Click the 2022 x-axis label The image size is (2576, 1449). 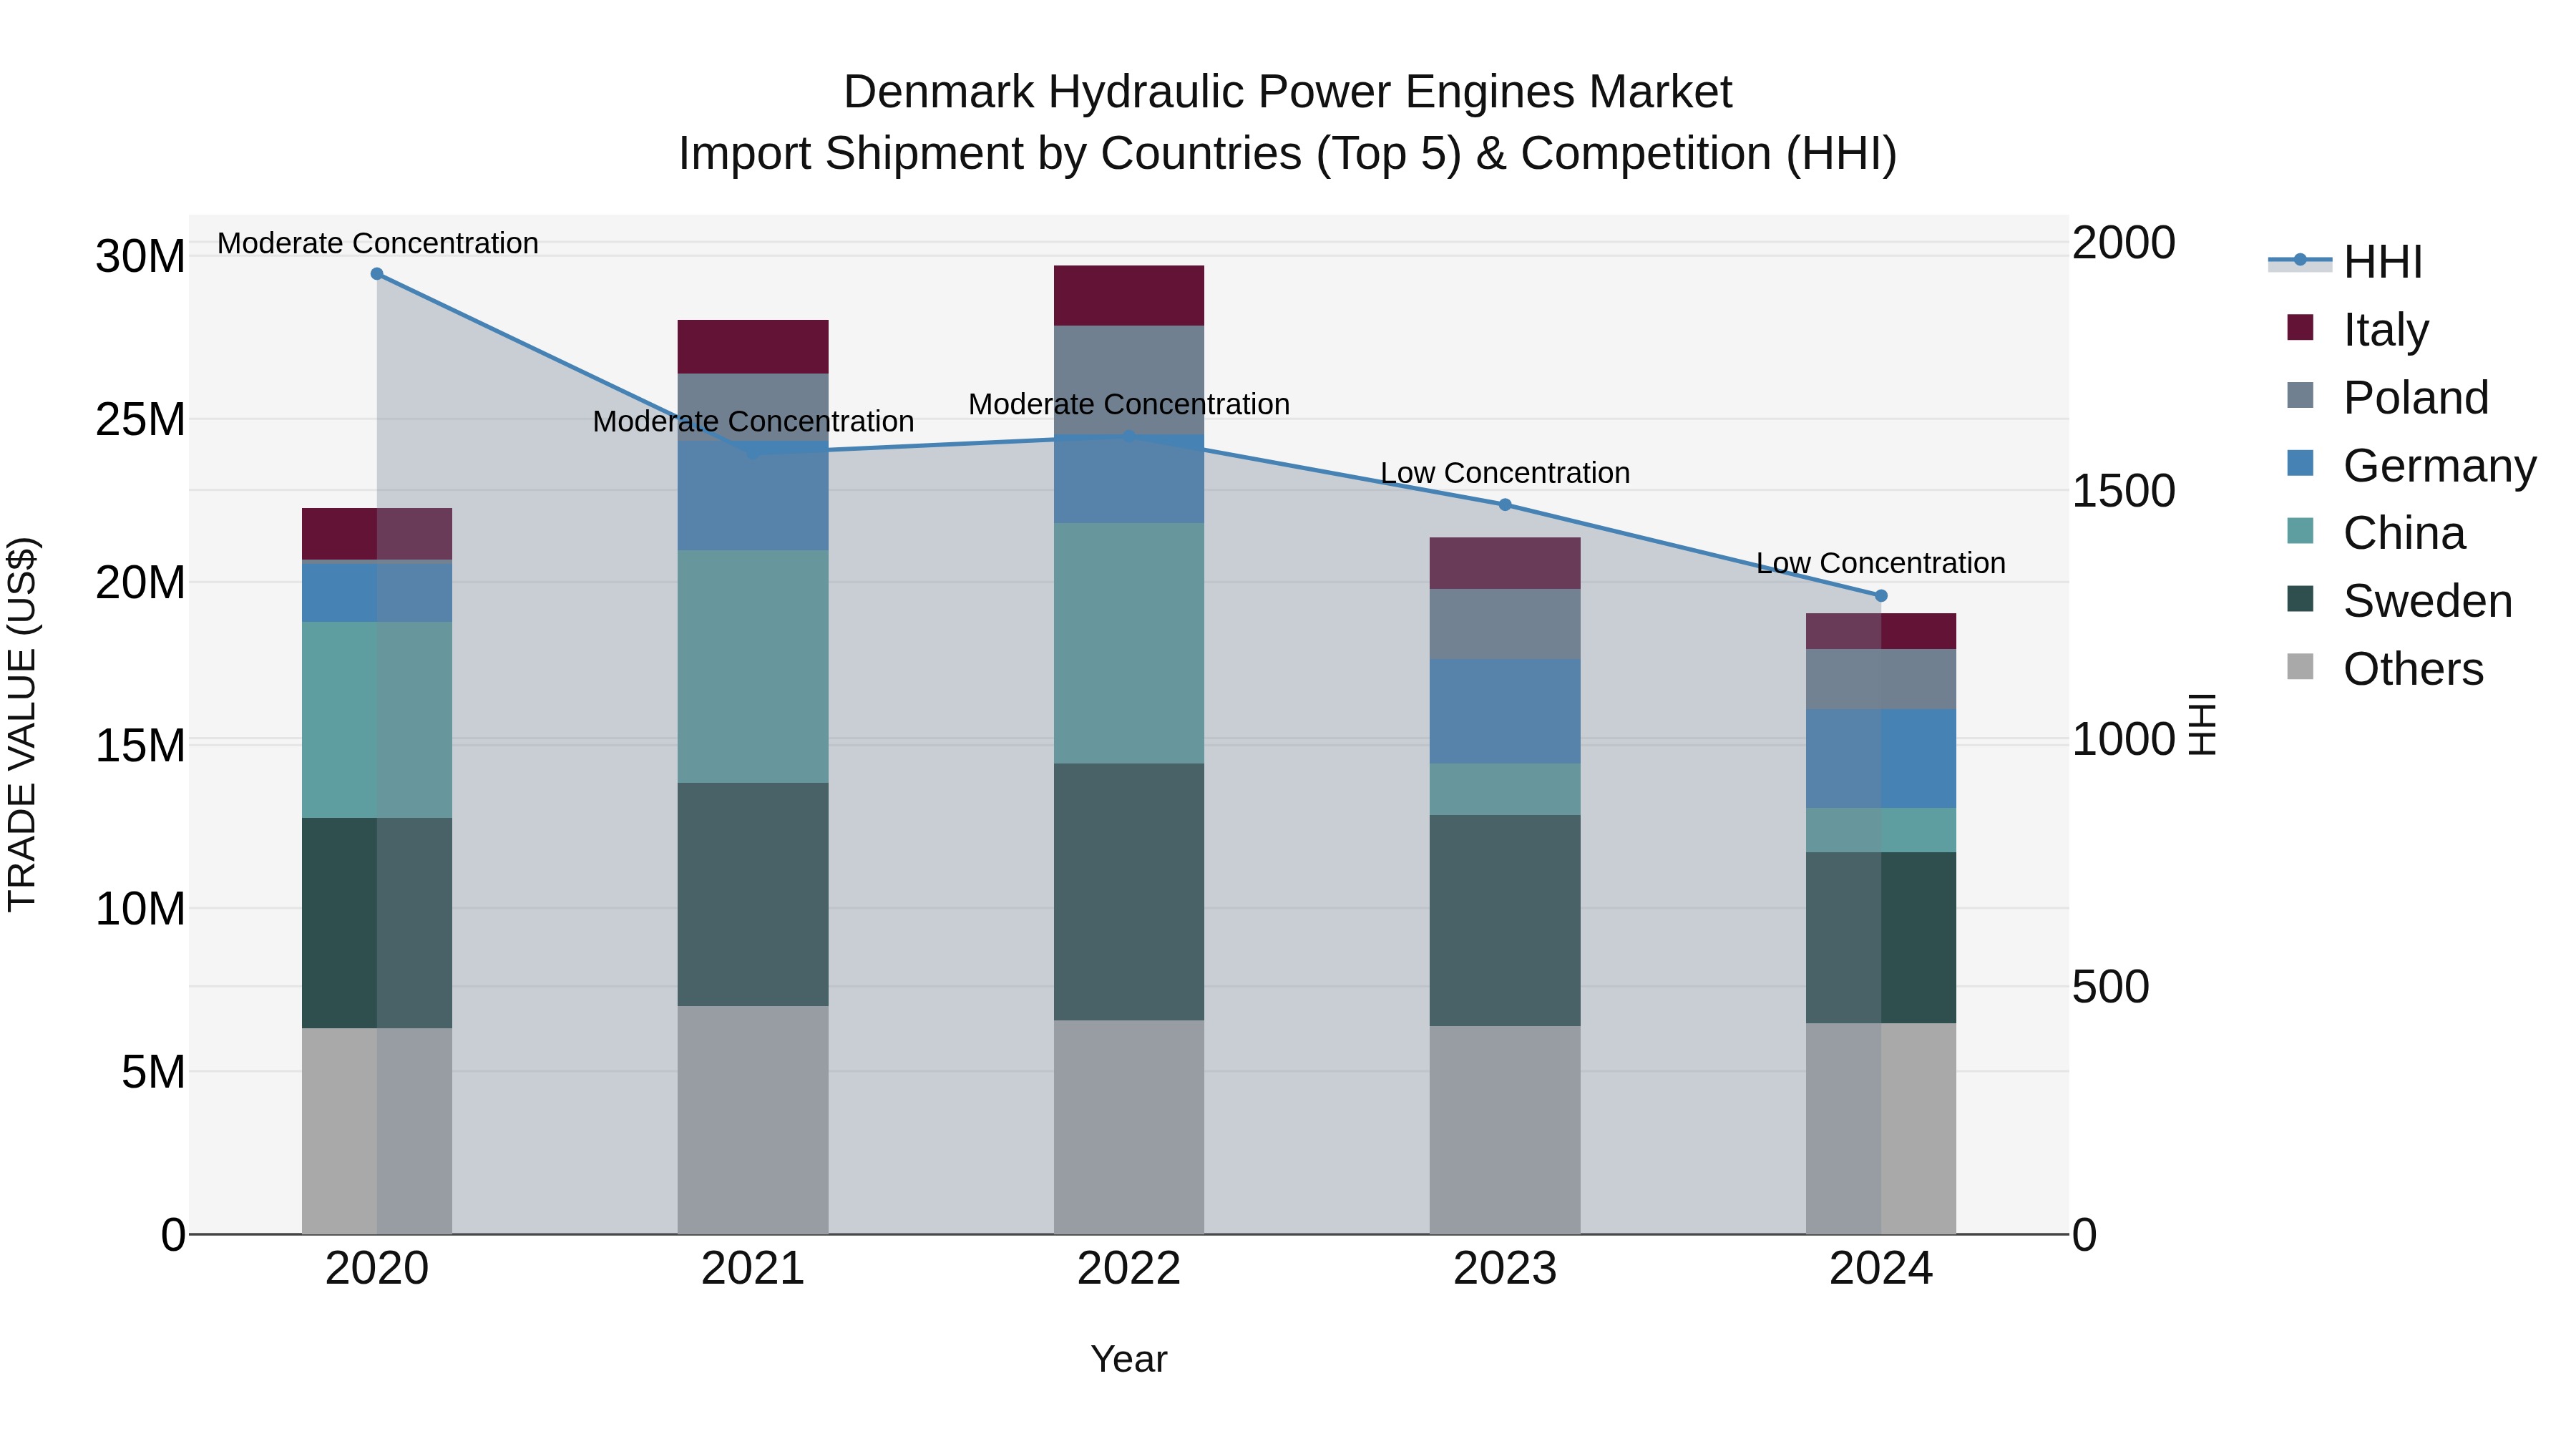pos(1129,1269)
